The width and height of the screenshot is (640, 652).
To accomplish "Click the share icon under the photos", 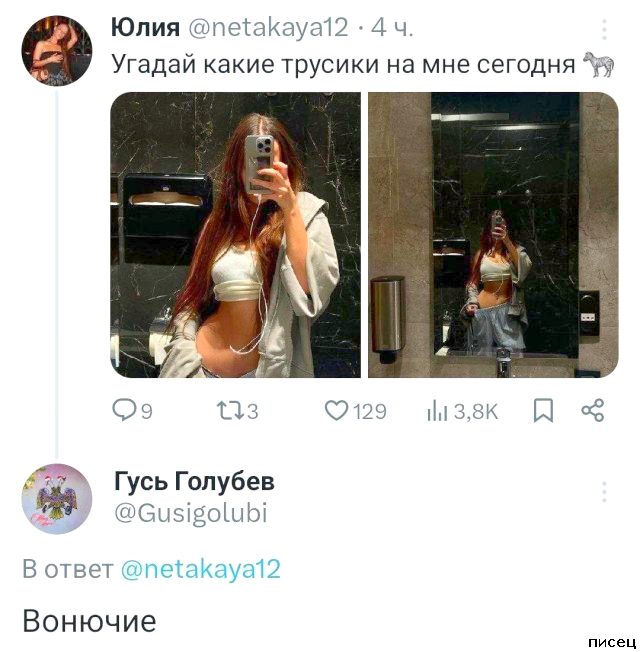I will pos(593,410).
